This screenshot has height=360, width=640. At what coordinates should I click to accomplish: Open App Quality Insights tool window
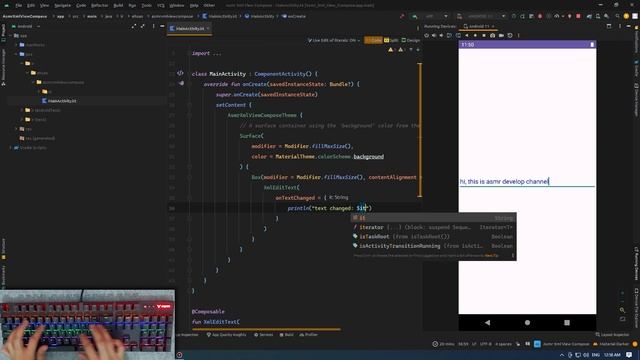click(x=227, y=335)
